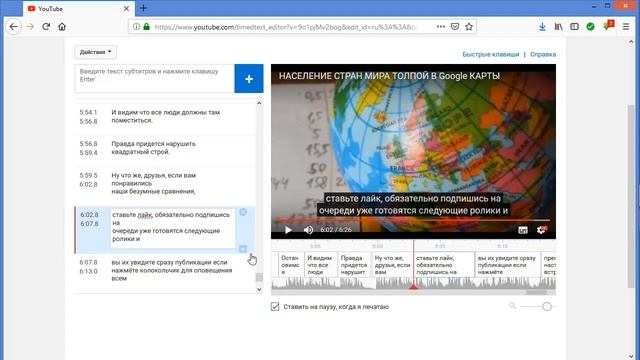Select timeline caption block 'ставьте лайк'

(444, 264)
